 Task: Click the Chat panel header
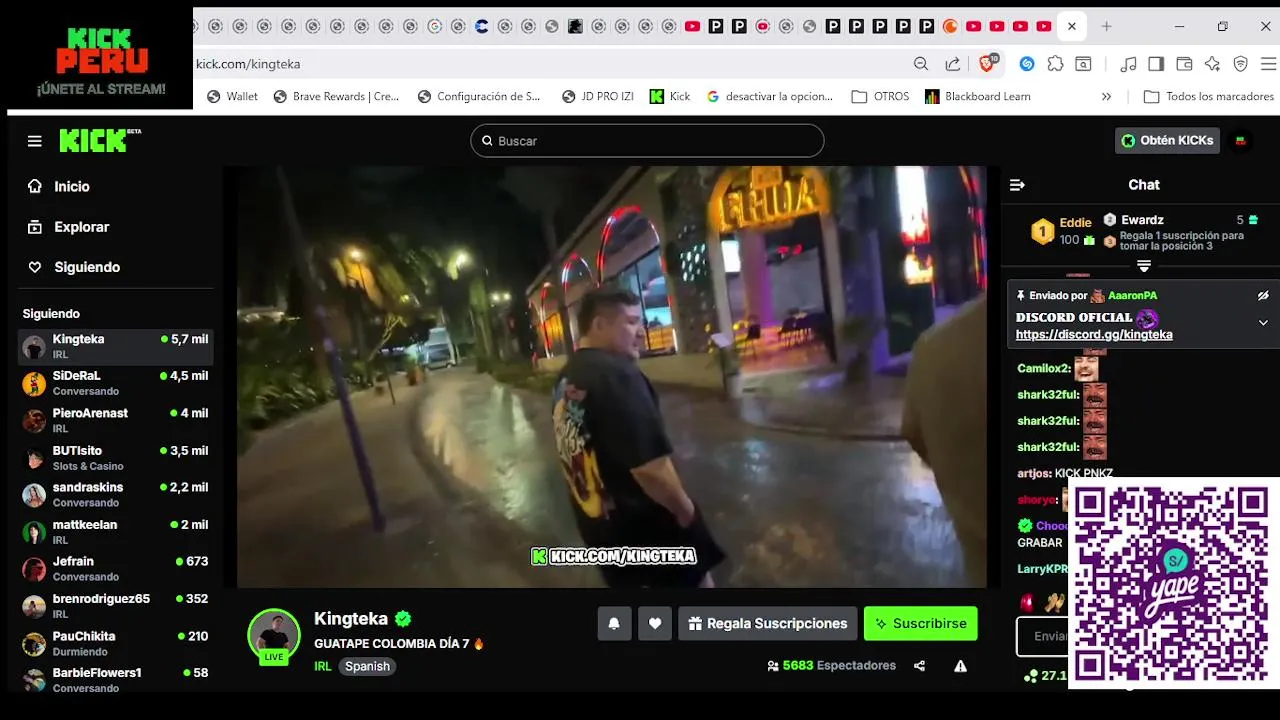(1144, 185)
